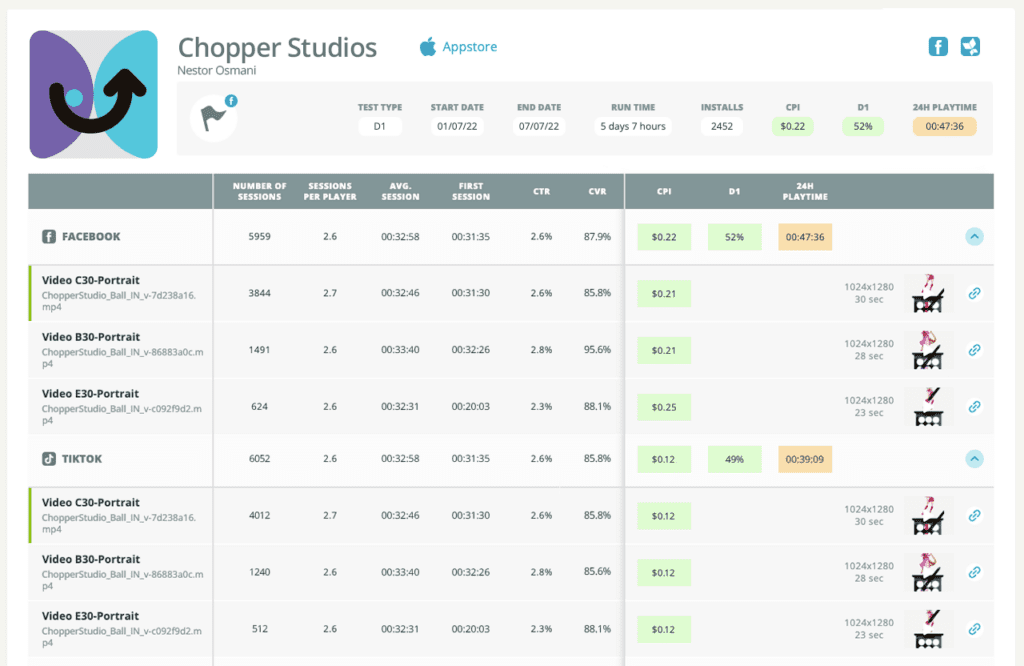Click thumbnail of TikTok Video B30-Portrait

tap(928, 572)
